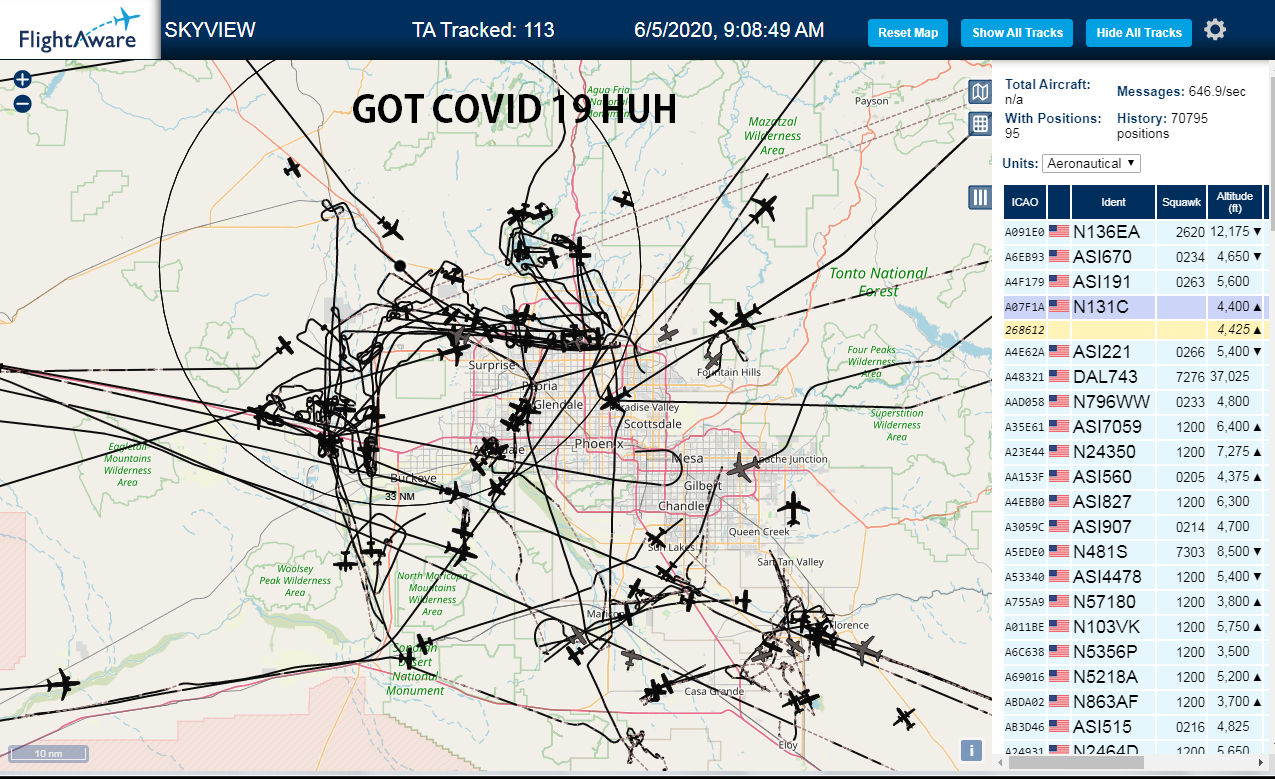Image resolution: width=1275 pixels, height=779 pixels.
Task: Sort table by Squawk column header
Action: tap(1181, 202)
